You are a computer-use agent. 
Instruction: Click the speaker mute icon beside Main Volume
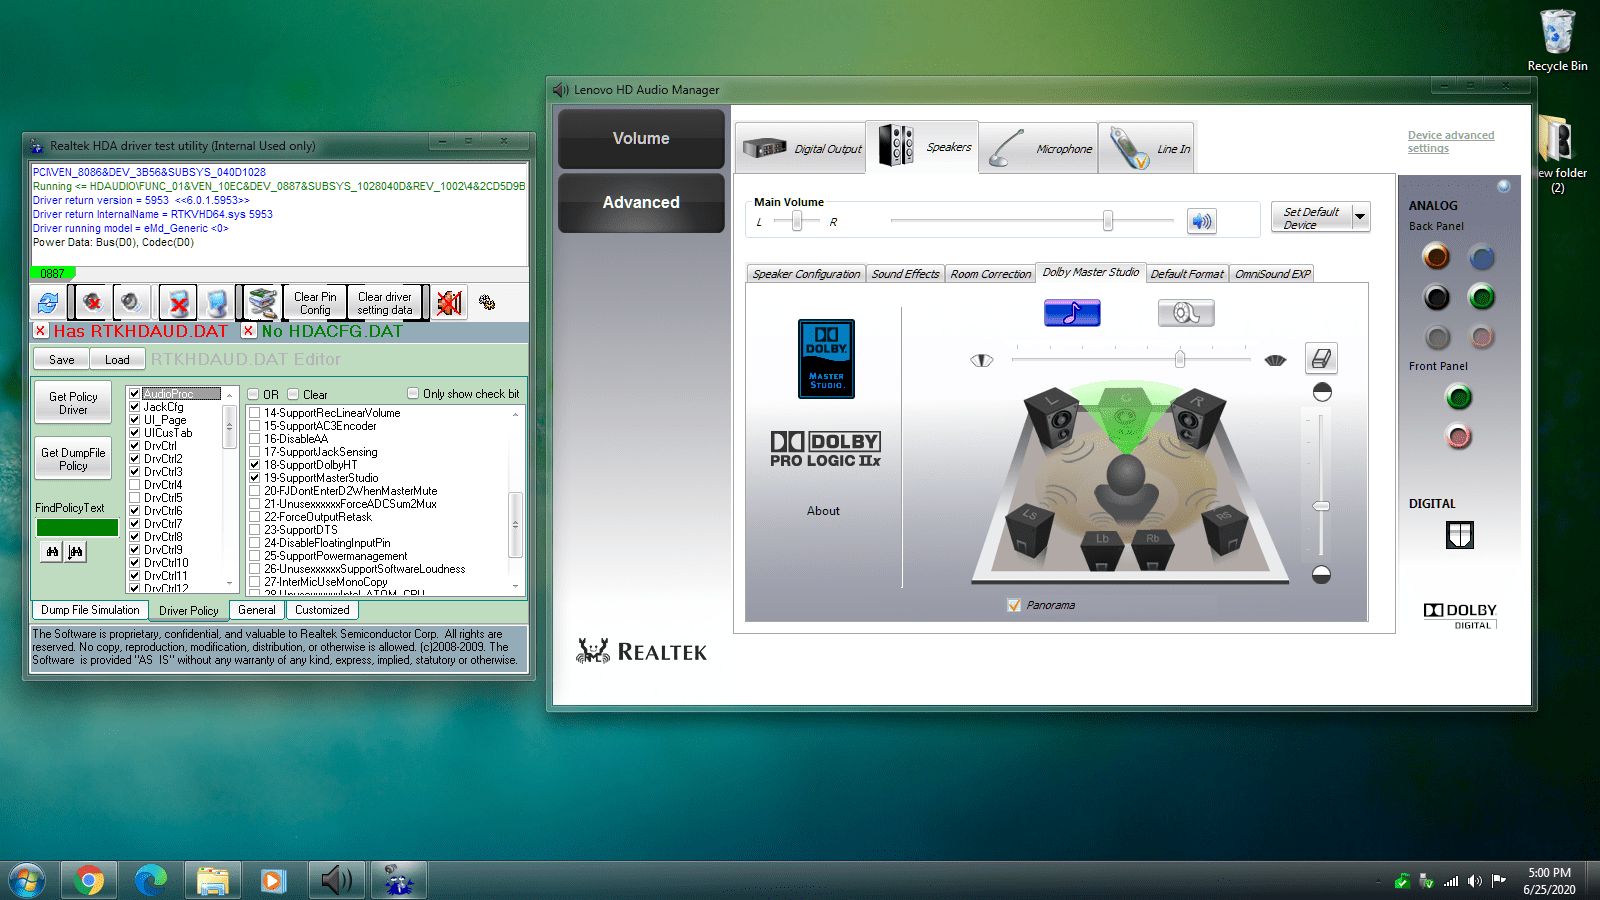1201,221
